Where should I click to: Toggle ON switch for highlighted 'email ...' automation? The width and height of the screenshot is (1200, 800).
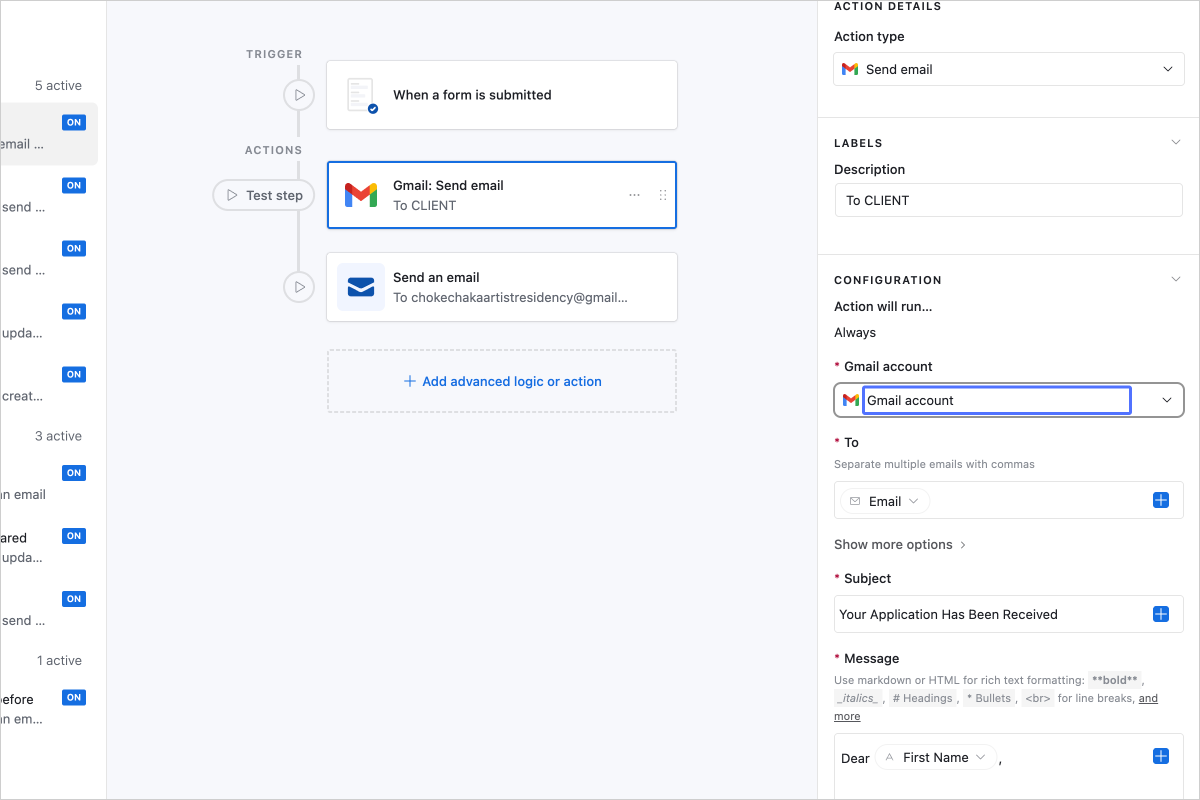[74, 122]
